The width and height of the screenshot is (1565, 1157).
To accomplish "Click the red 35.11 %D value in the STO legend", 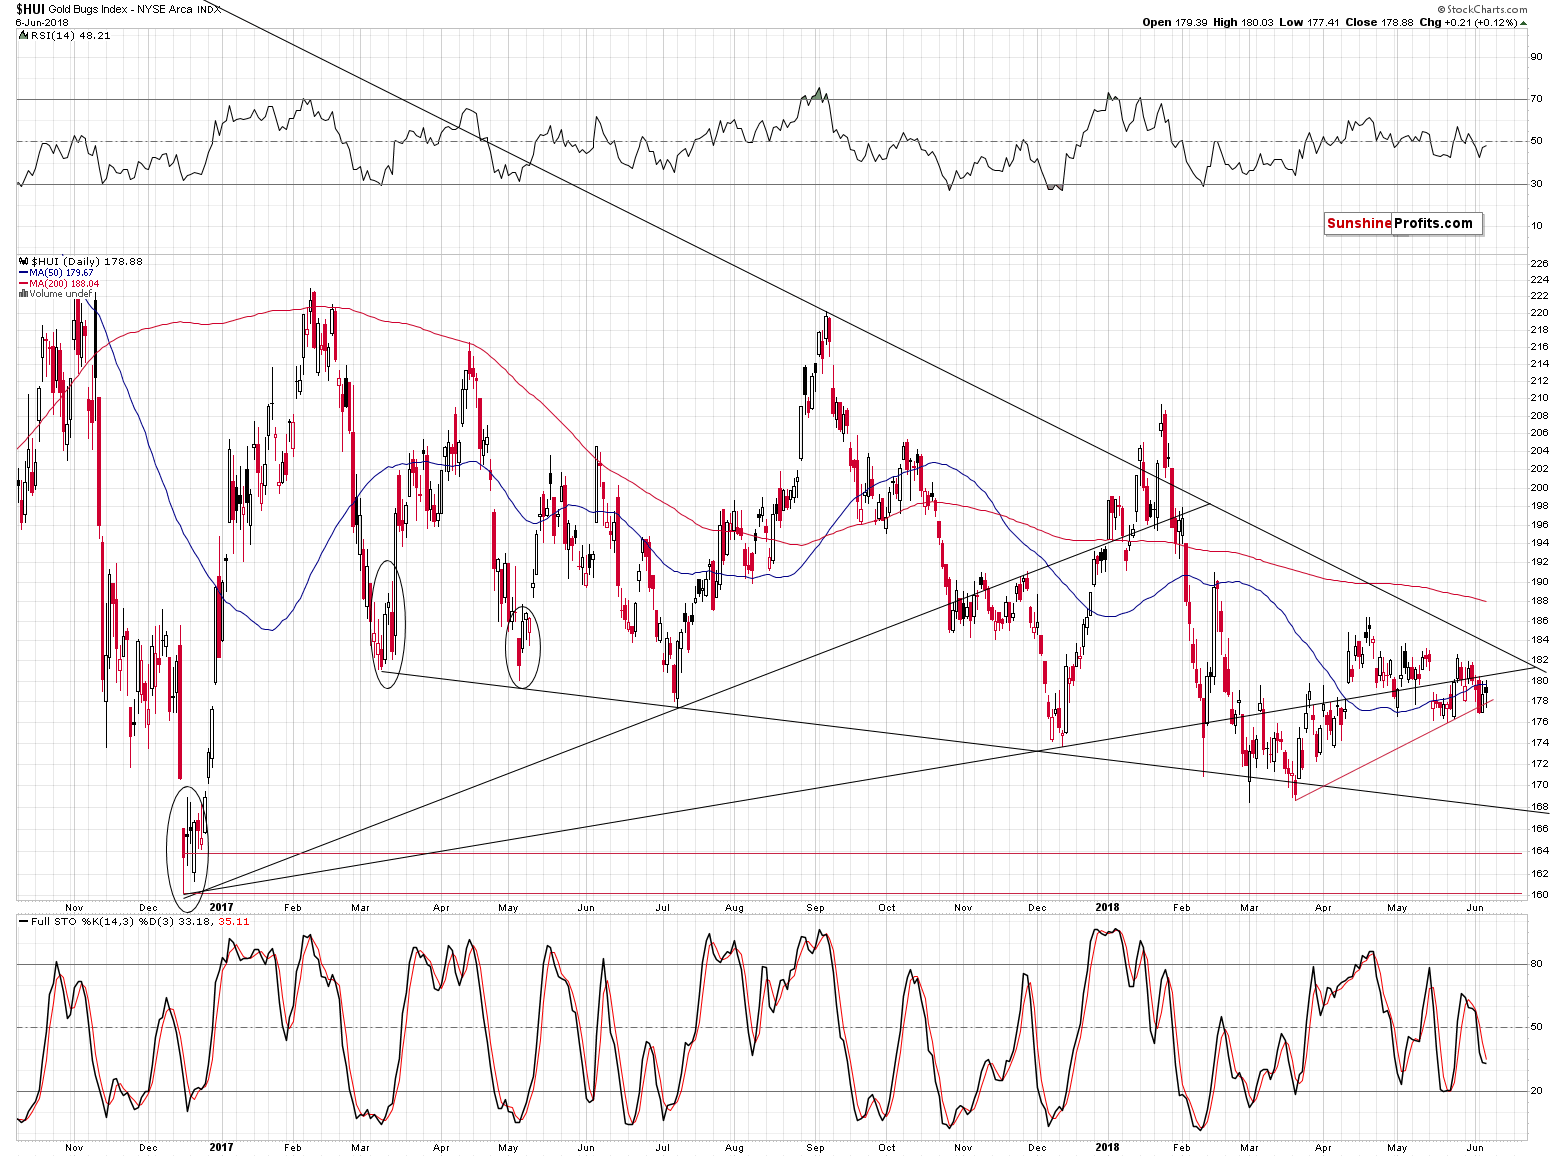I will pos(233,922).
